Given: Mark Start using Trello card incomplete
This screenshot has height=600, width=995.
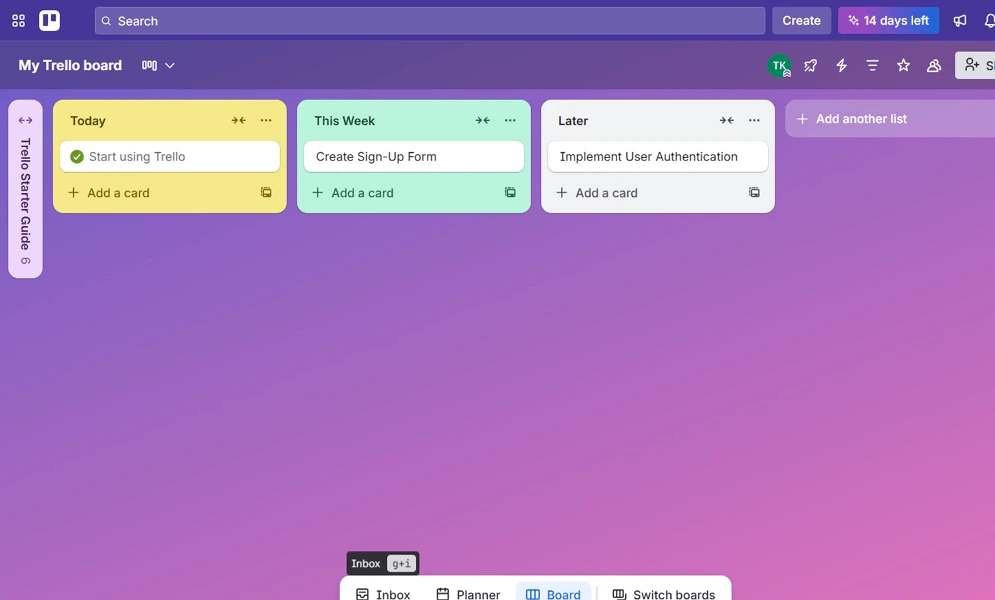Looking at the screenshot, I should click(x=77, y=157).
